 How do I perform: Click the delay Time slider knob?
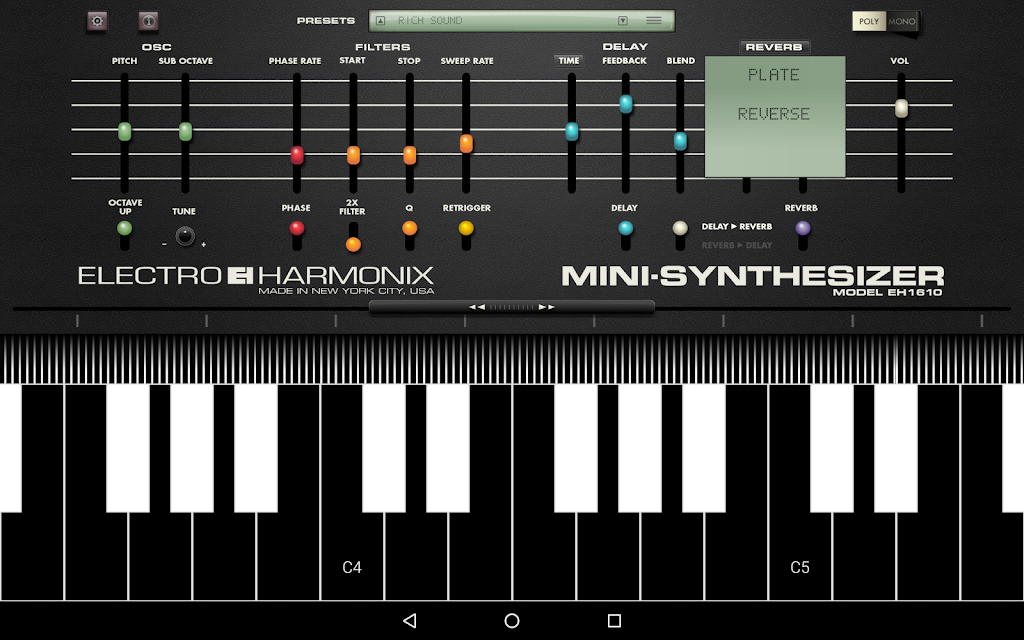[572, 131]
